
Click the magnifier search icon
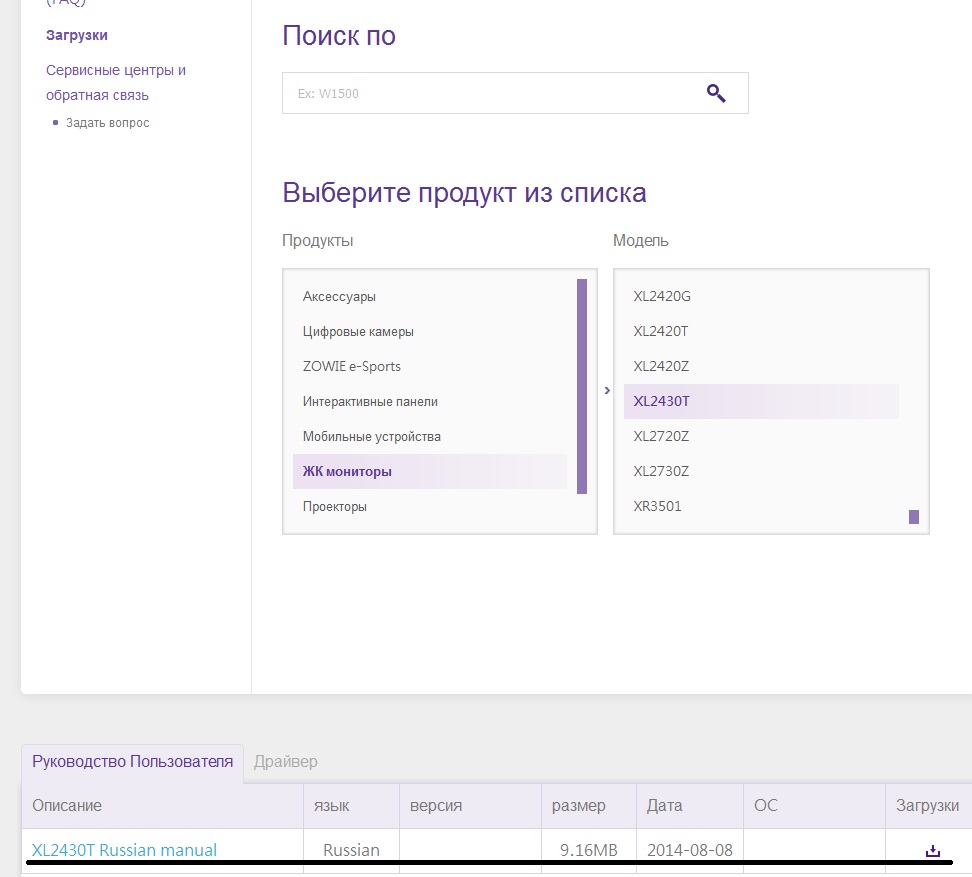[716, 94]
